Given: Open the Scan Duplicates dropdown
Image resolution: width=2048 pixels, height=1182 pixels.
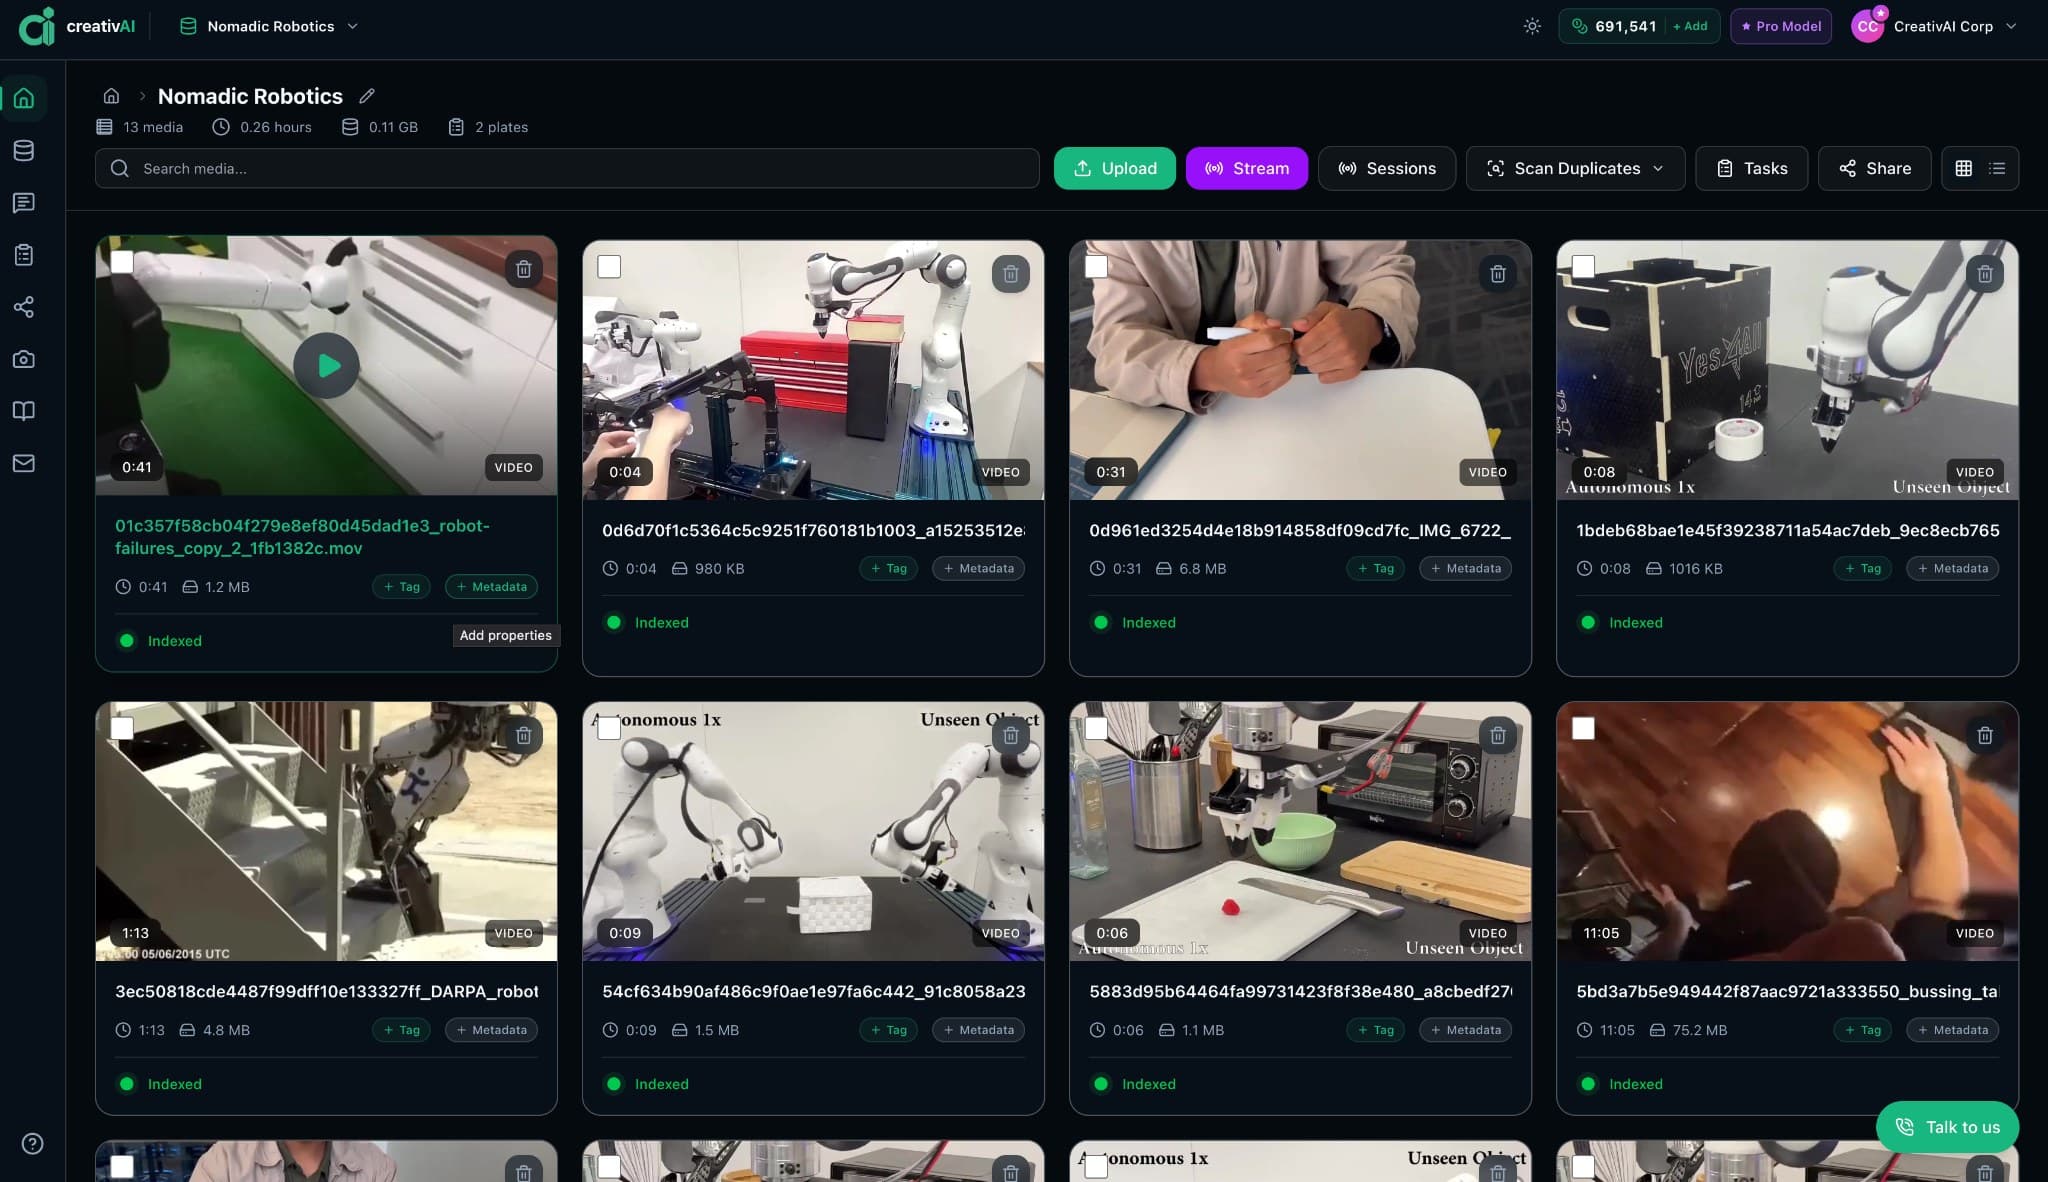Looking at the screenshot, I should pyautogui.click(x=1575, y=168).
